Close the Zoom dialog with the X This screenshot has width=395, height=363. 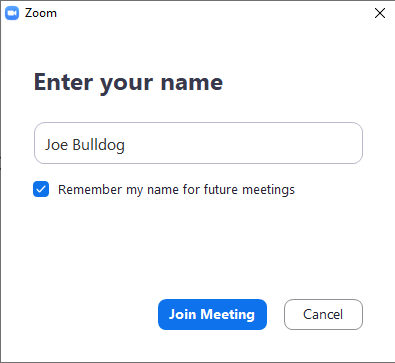(380, 13)
